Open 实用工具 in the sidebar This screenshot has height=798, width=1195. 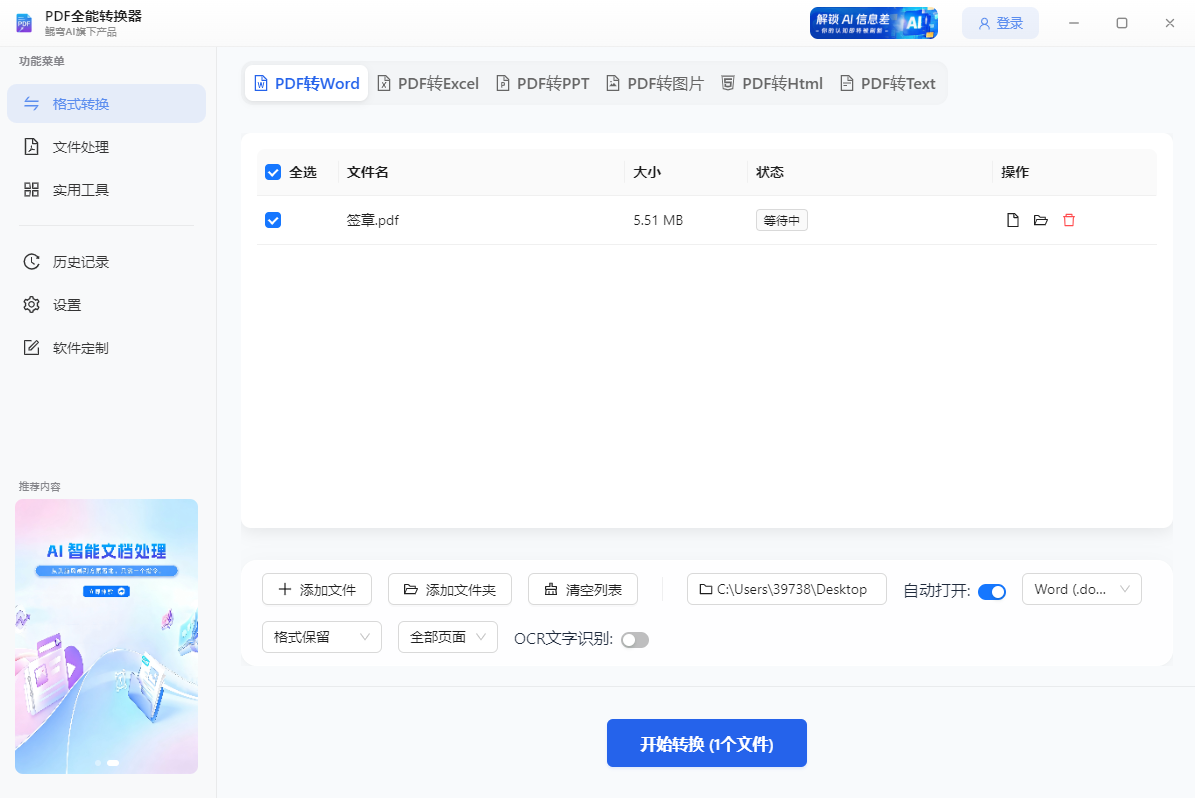pyautogui.click(x=106, y=189)
